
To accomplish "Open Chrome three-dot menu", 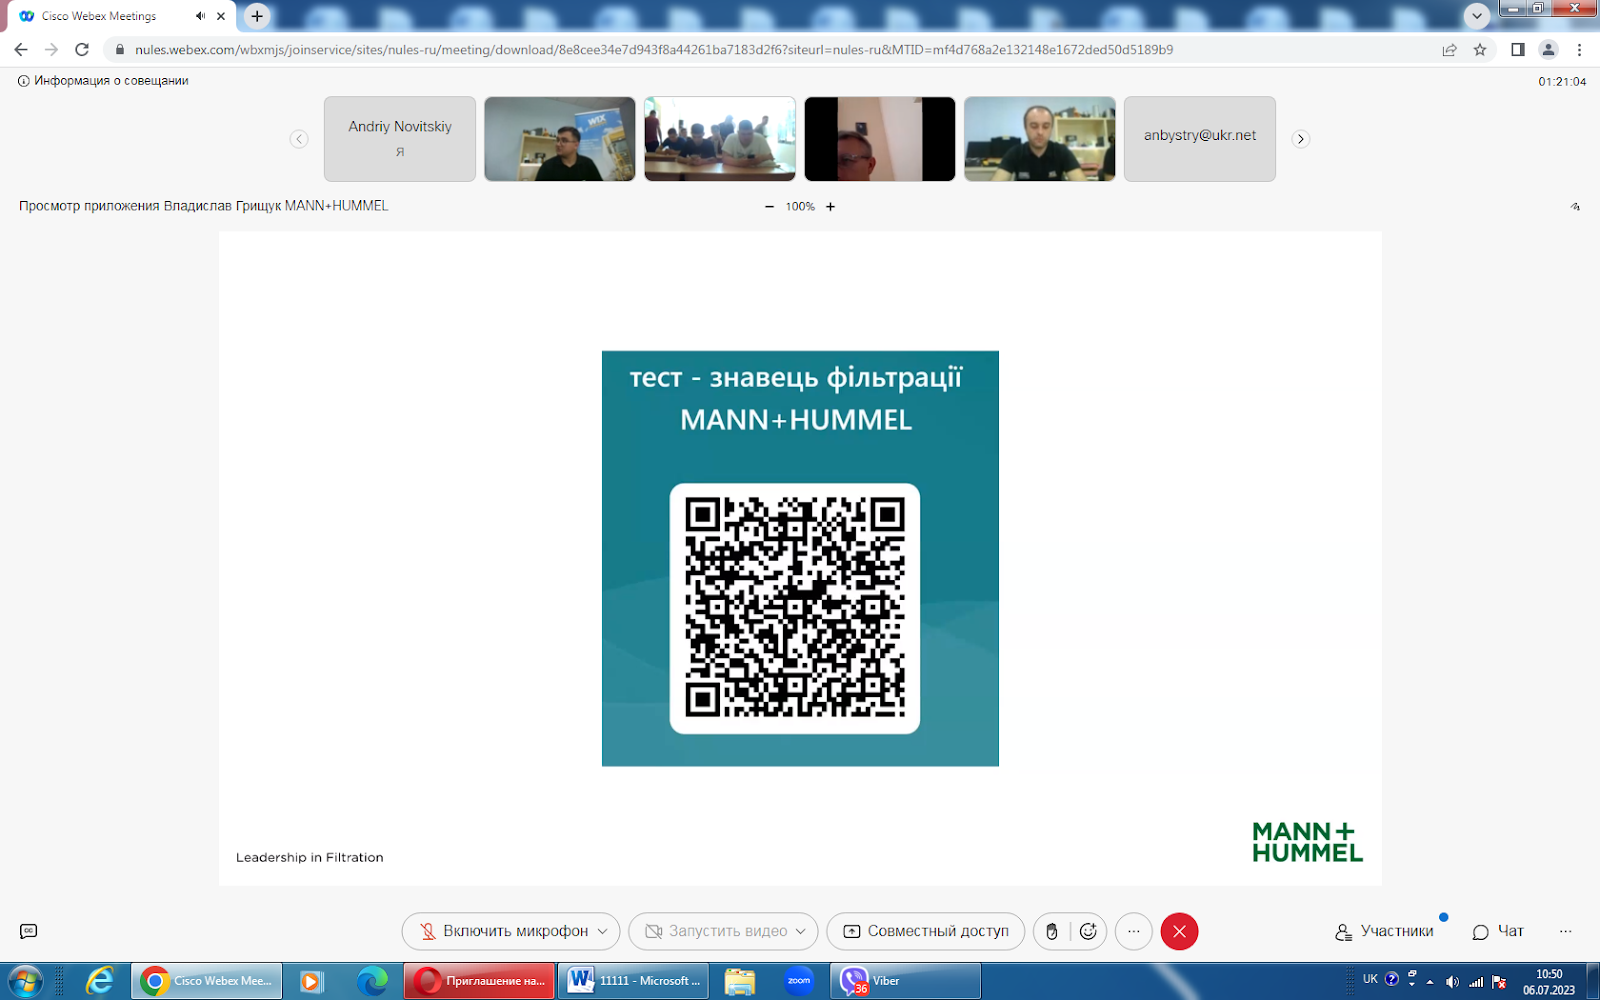I will (x=1580, y=50).
